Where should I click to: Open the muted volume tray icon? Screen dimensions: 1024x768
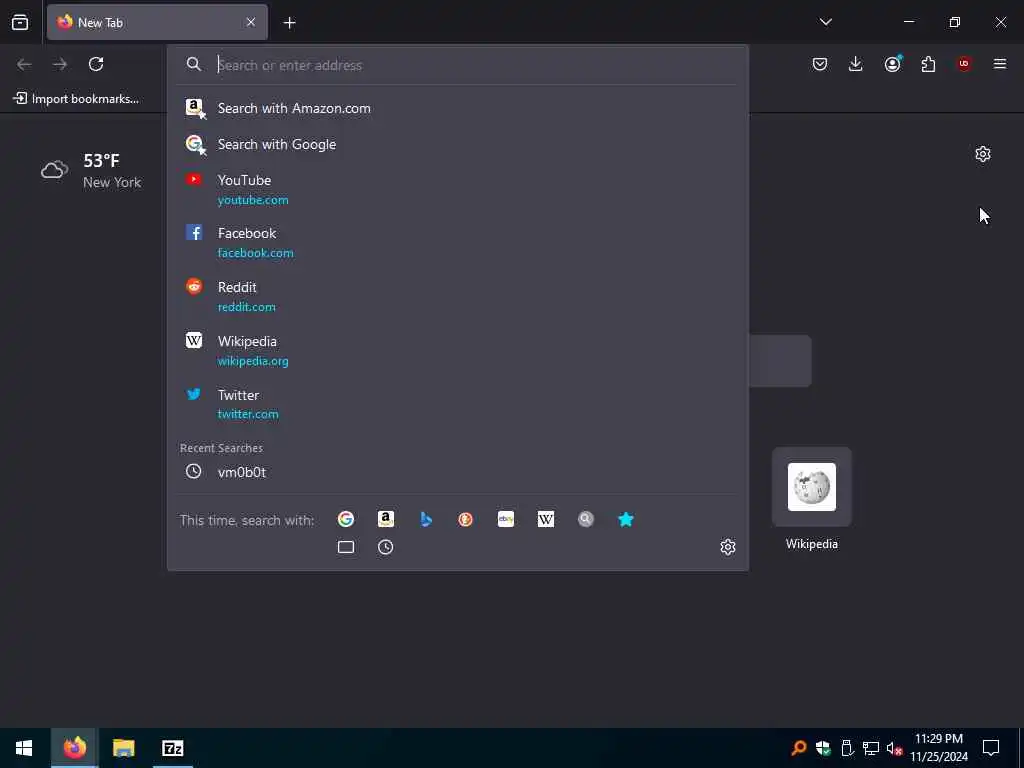[x=894, y=748]
